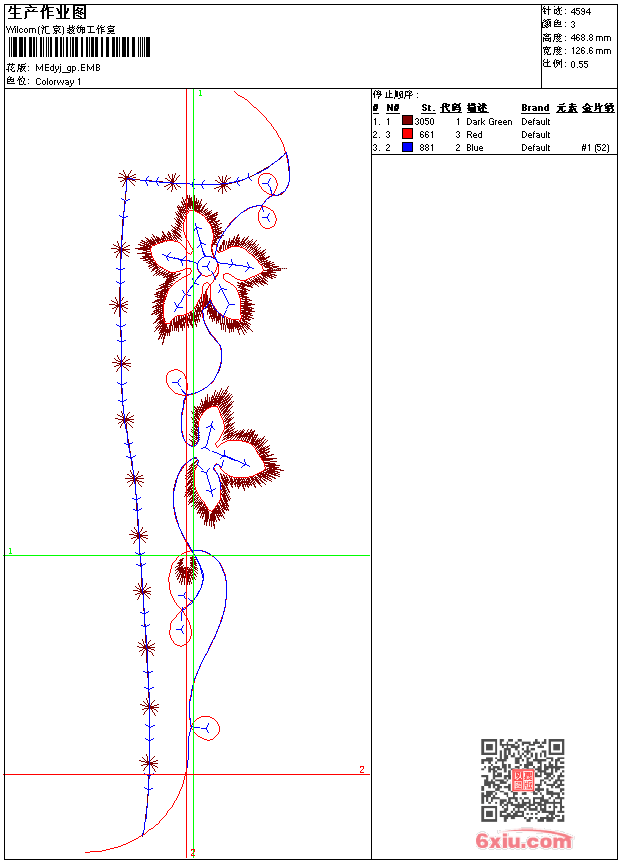Screen dimensions: 620x860
Task: Click the file name MEdyj_gp.EMB
Action: pyautogui.click(x=68, y=68)
